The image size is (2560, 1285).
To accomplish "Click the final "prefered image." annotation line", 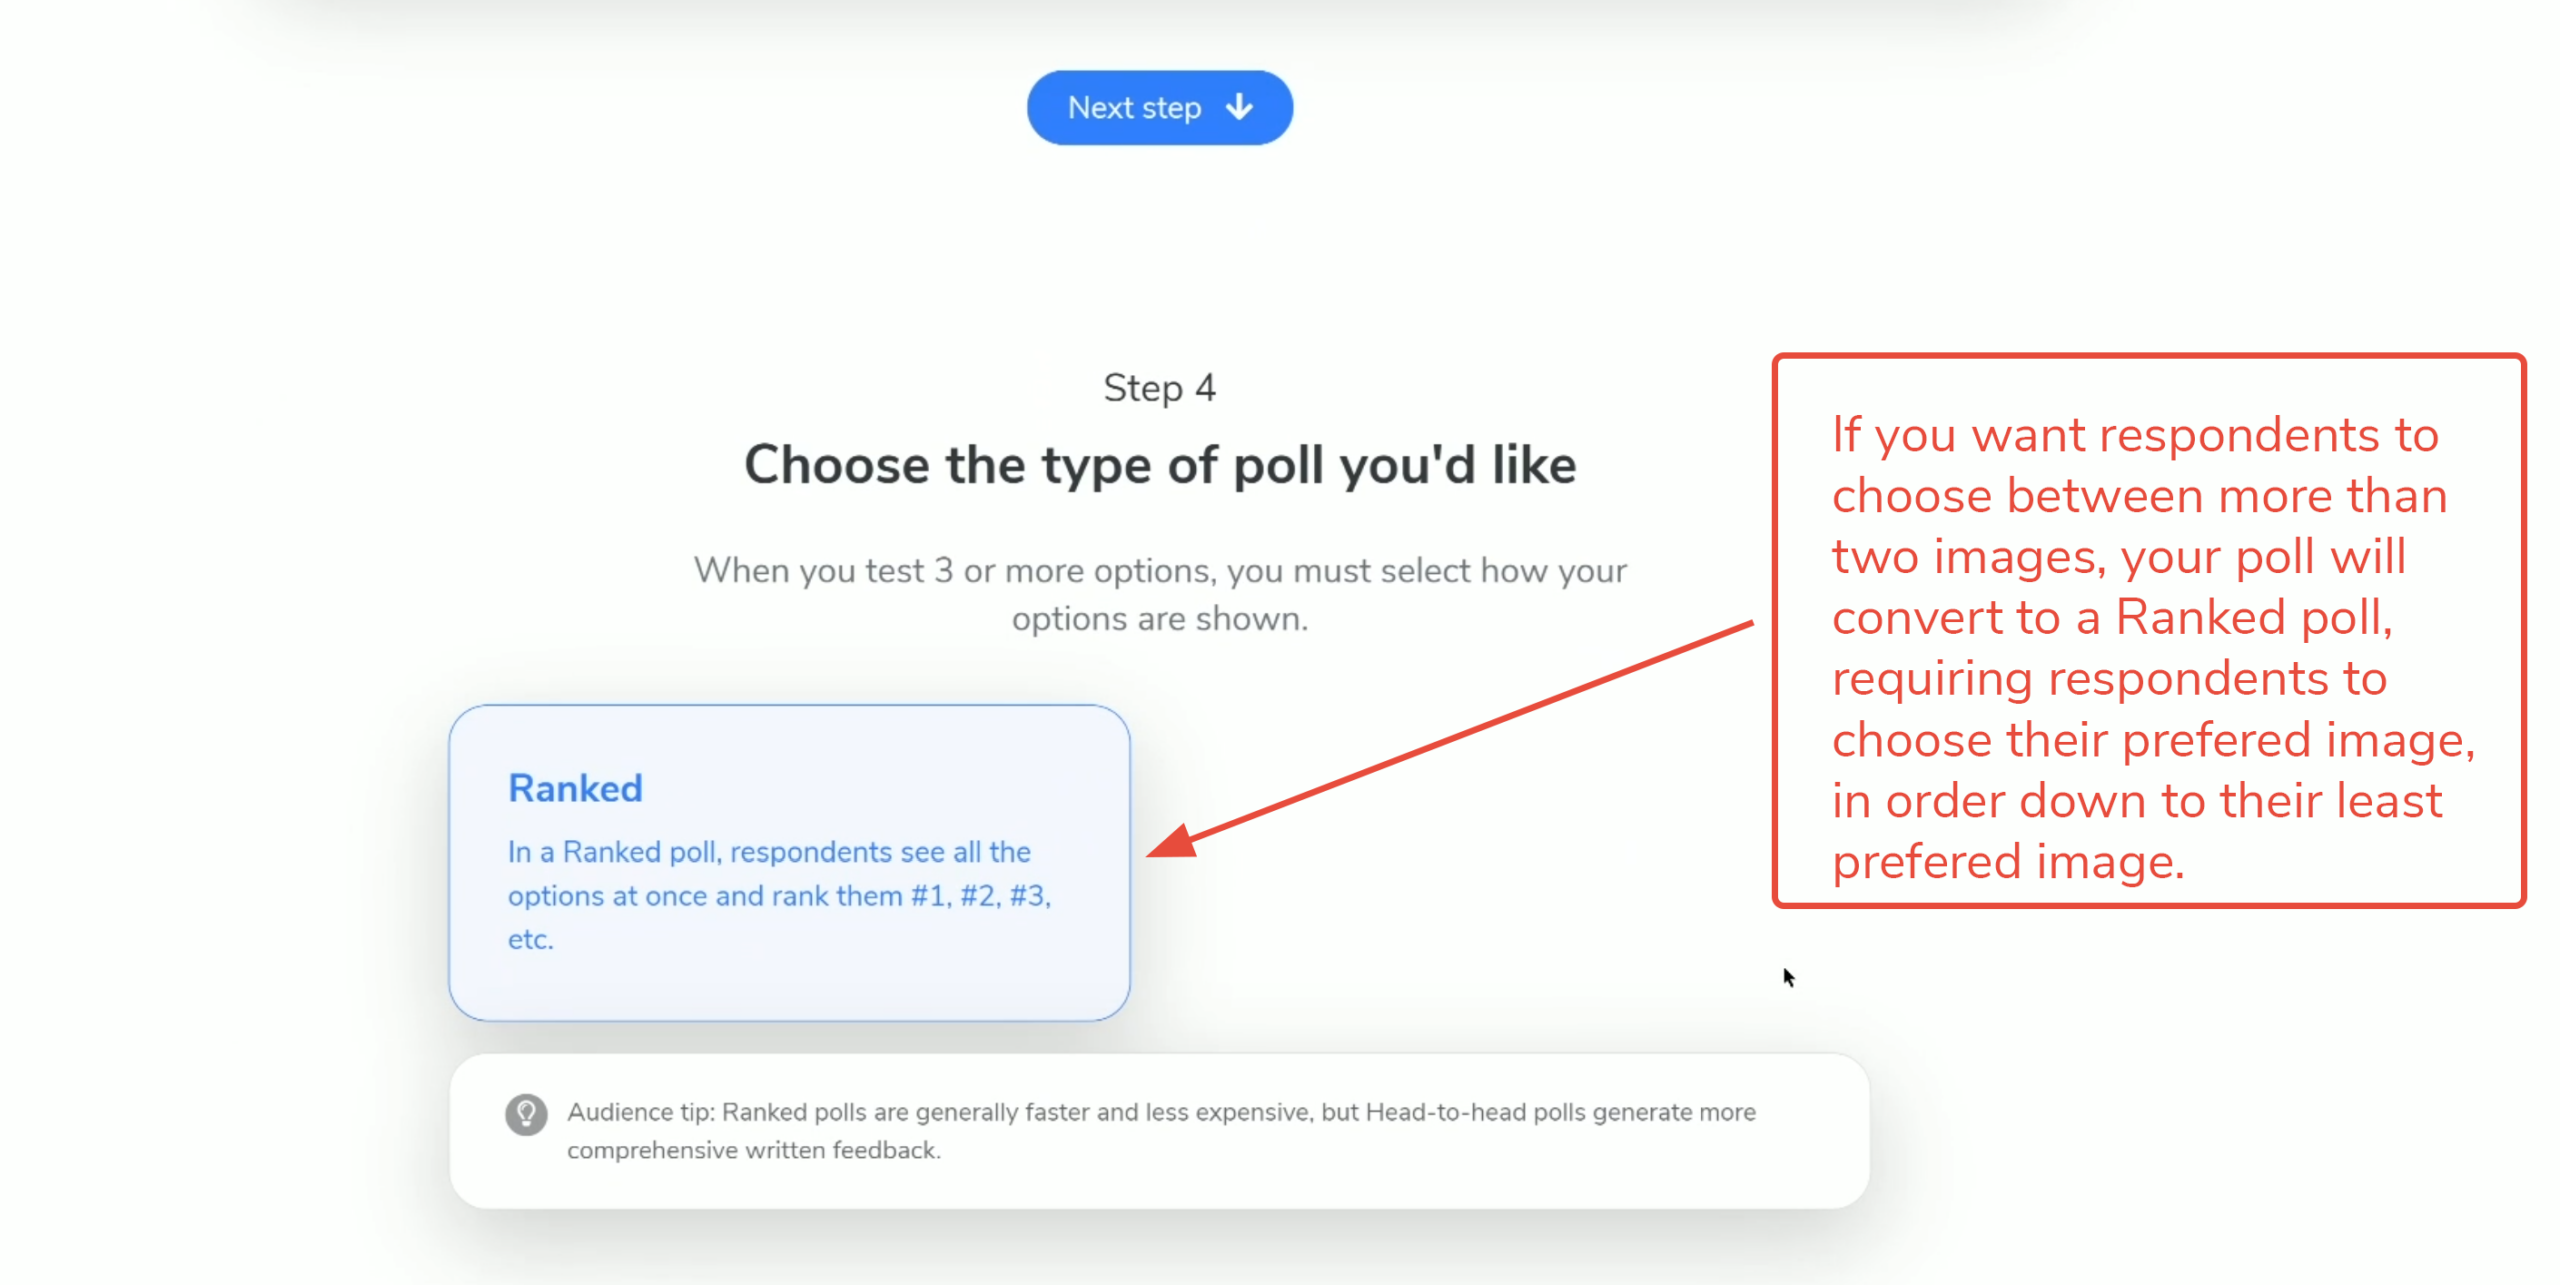I will pyautogui.click(x=2007, y=862).
